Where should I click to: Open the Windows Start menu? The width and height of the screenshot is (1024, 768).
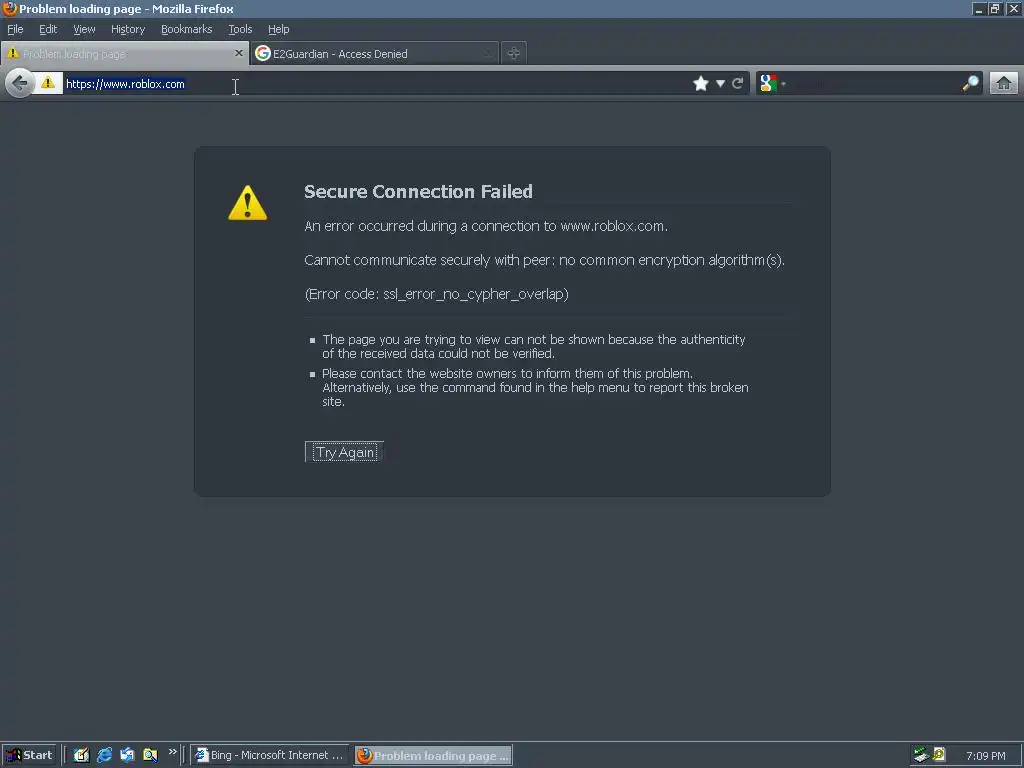tap(29, 755)
